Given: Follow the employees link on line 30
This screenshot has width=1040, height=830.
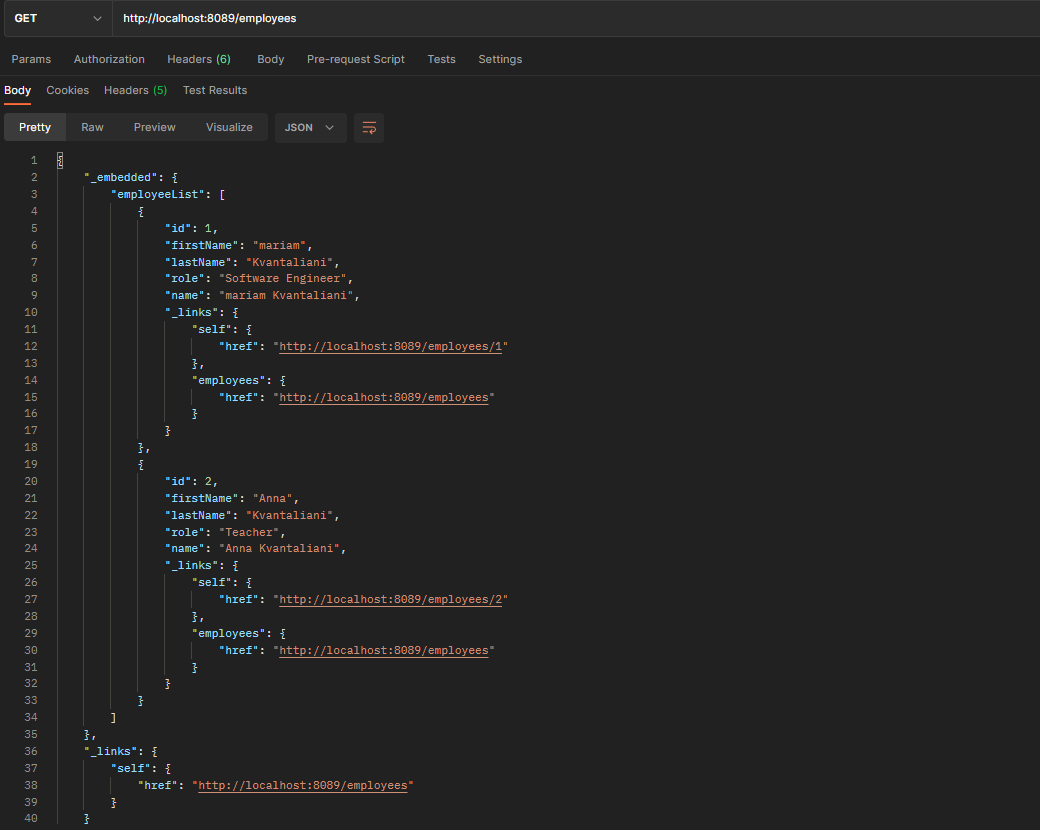Looking at the screenshot, I should point(384,650).
